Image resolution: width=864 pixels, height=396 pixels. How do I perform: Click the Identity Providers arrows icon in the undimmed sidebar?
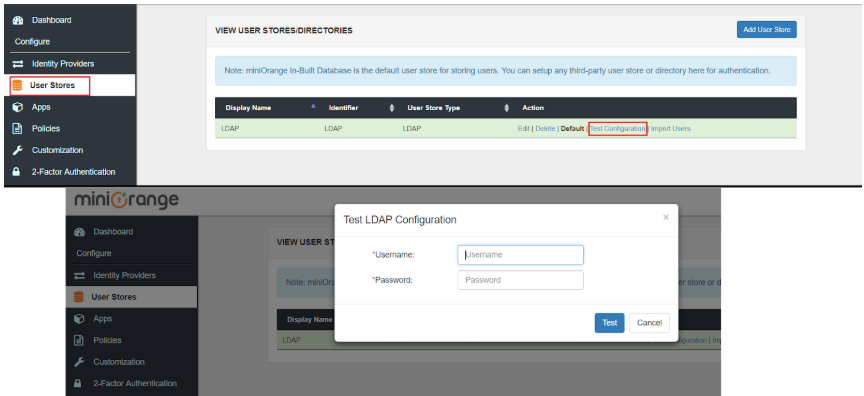click(18, 64)
